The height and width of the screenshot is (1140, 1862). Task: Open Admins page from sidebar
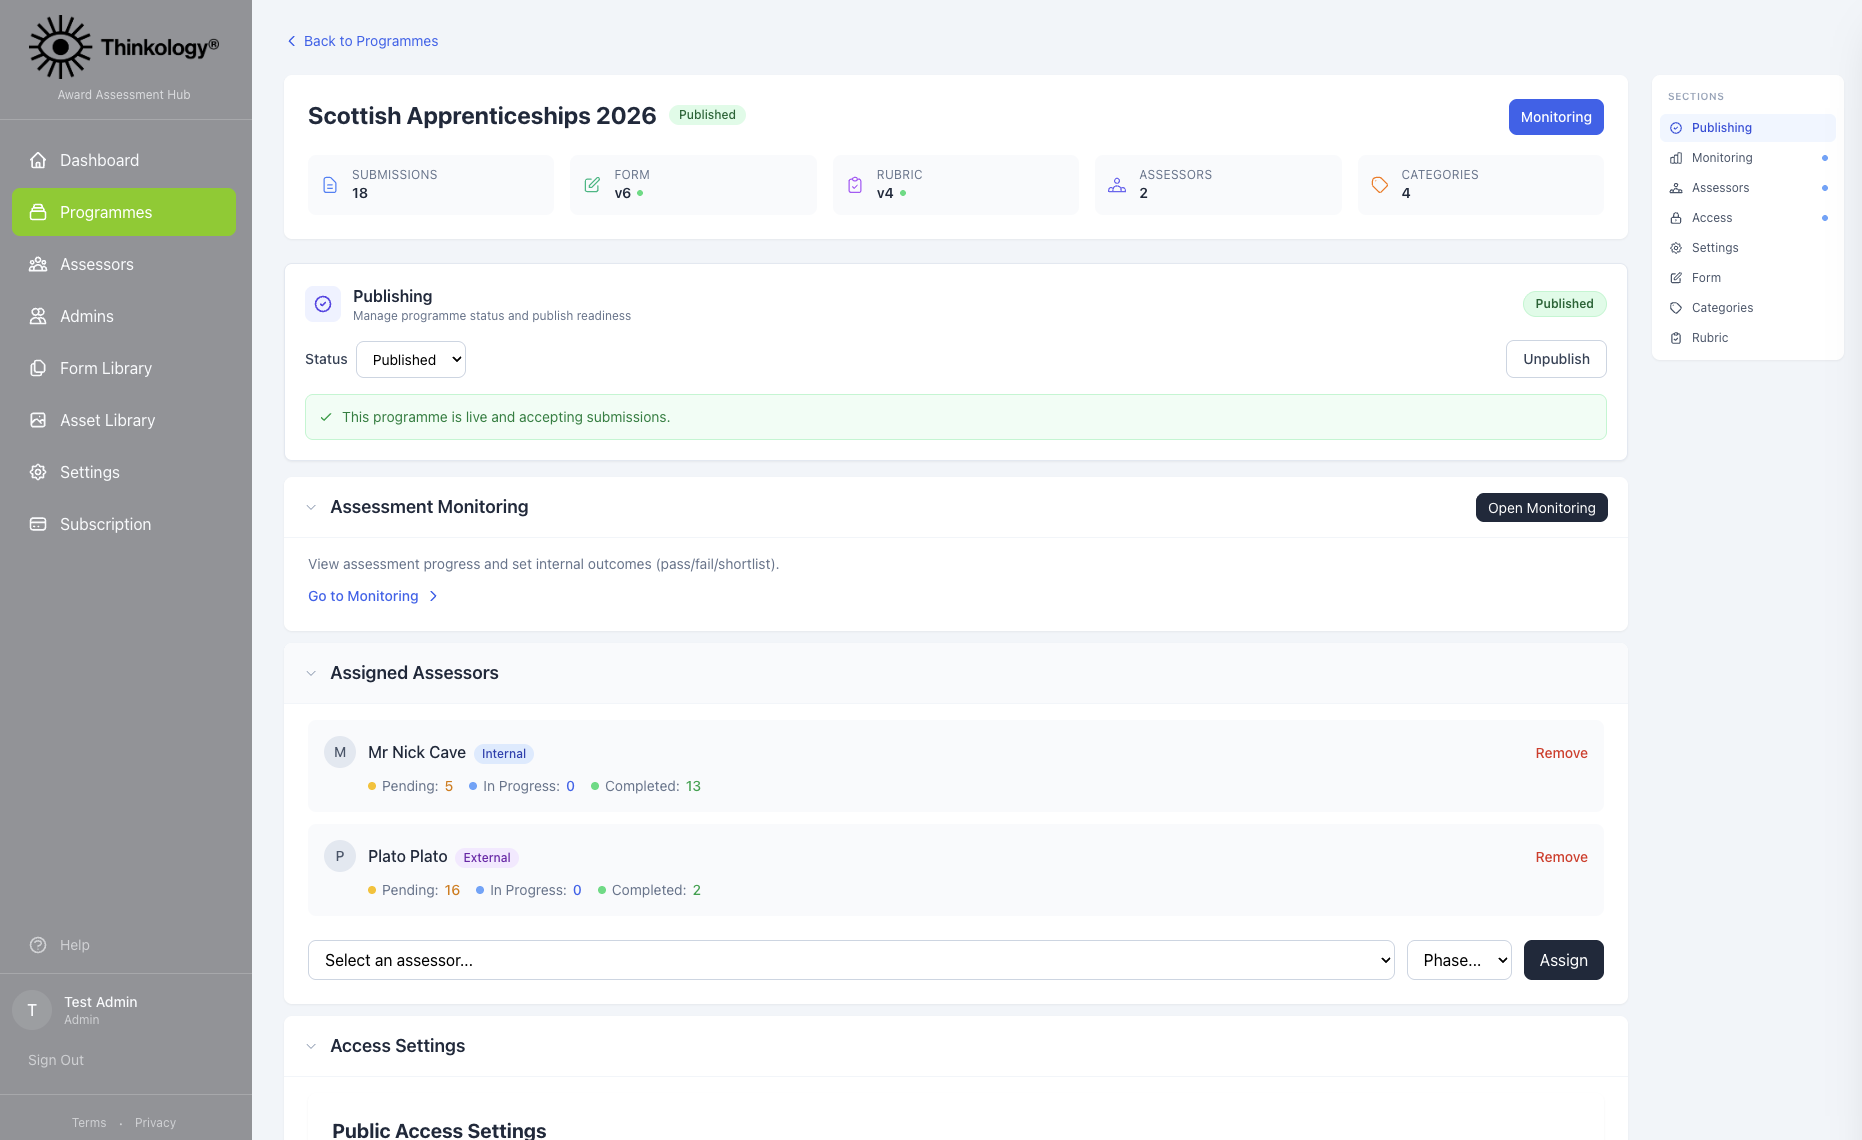click(x=124, y=316)
